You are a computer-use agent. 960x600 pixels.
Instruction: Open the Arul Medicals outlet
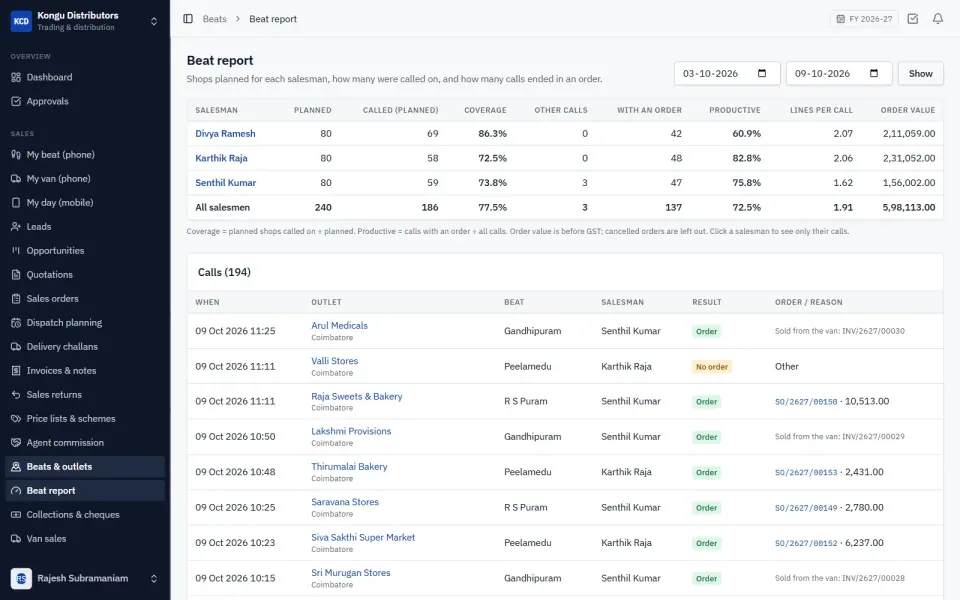pos(339,326)
